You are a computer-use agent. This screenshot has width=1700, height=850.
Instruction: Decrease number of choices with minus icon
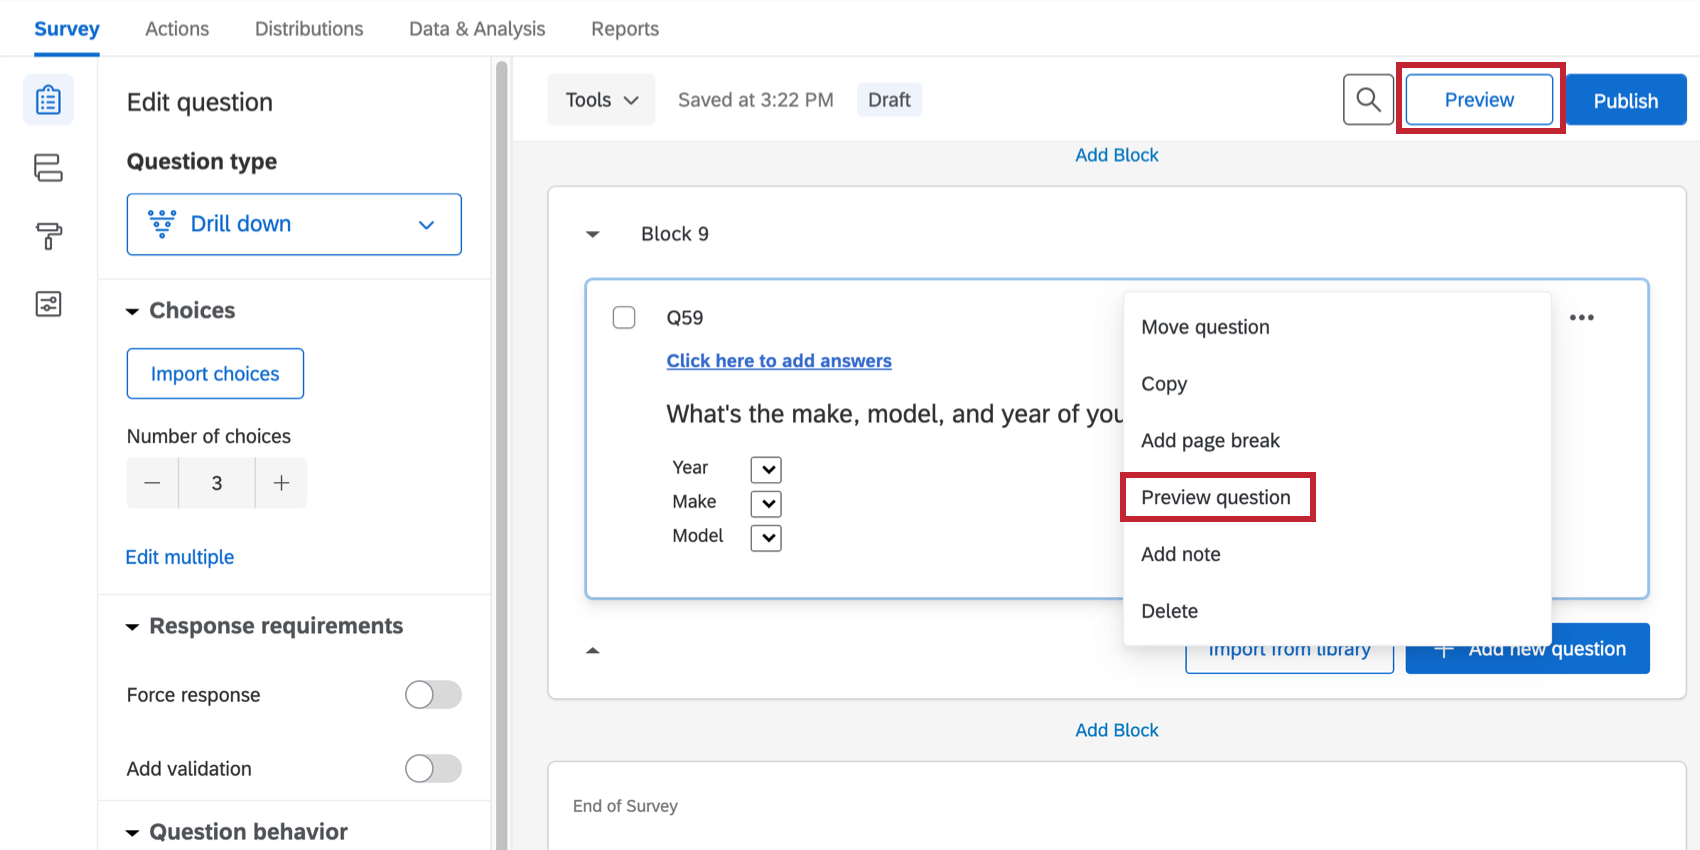[x=152, y=483]
